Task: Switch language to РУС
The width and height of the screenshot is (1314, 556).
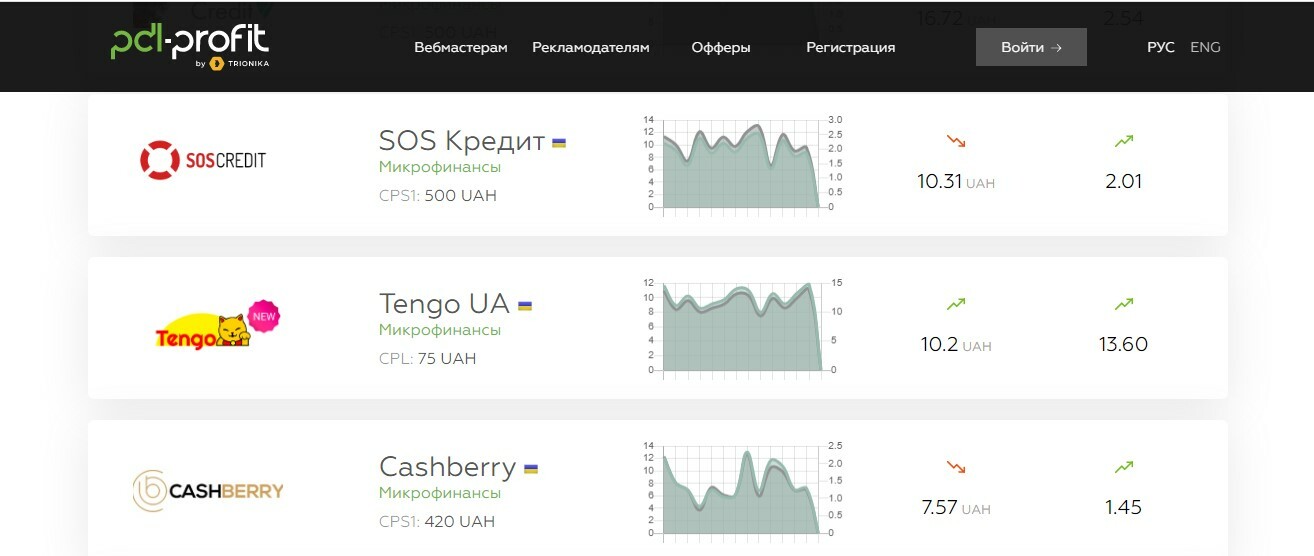Action: pyautogui.click(x=1161, y=47)
